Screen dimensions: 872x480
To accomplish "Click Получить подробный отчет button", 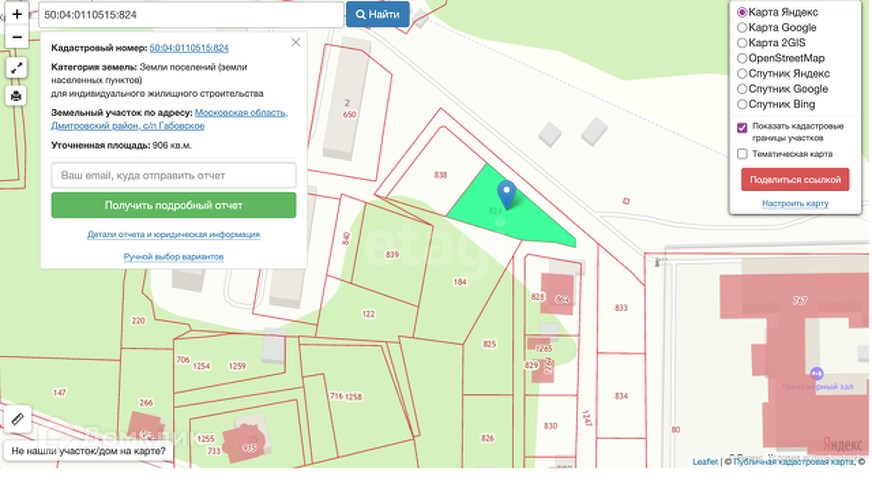I will pos(174,205).
